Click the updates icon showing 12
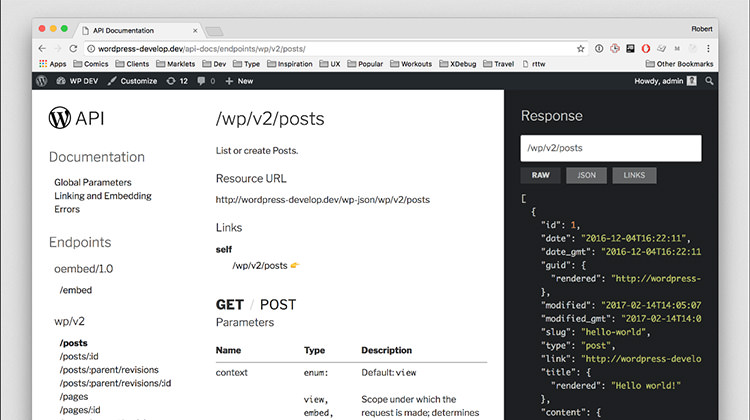 click(x=177, y=81)
